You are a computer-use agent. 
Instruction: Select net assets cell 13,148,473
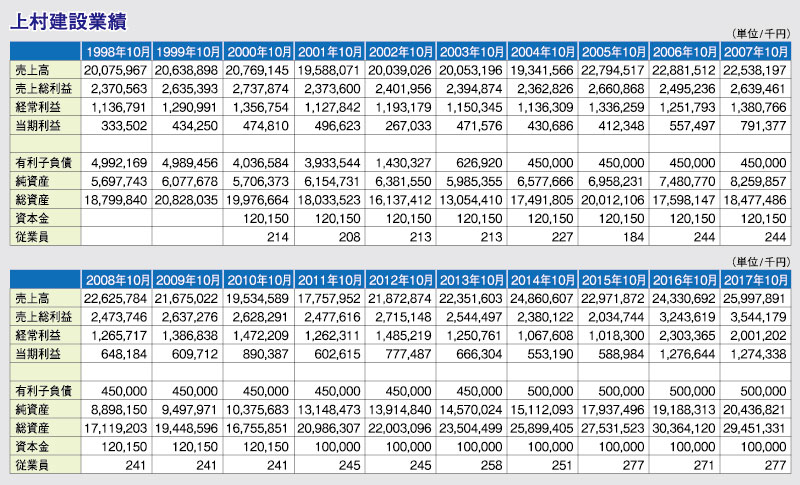329,410
